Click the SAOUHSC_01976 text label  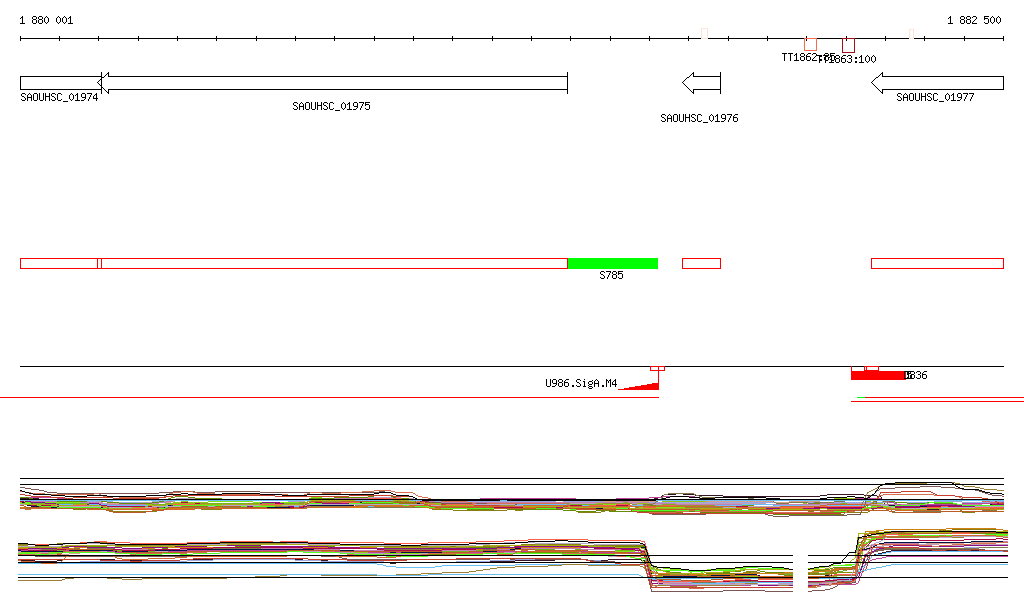(x=699, y=119)
